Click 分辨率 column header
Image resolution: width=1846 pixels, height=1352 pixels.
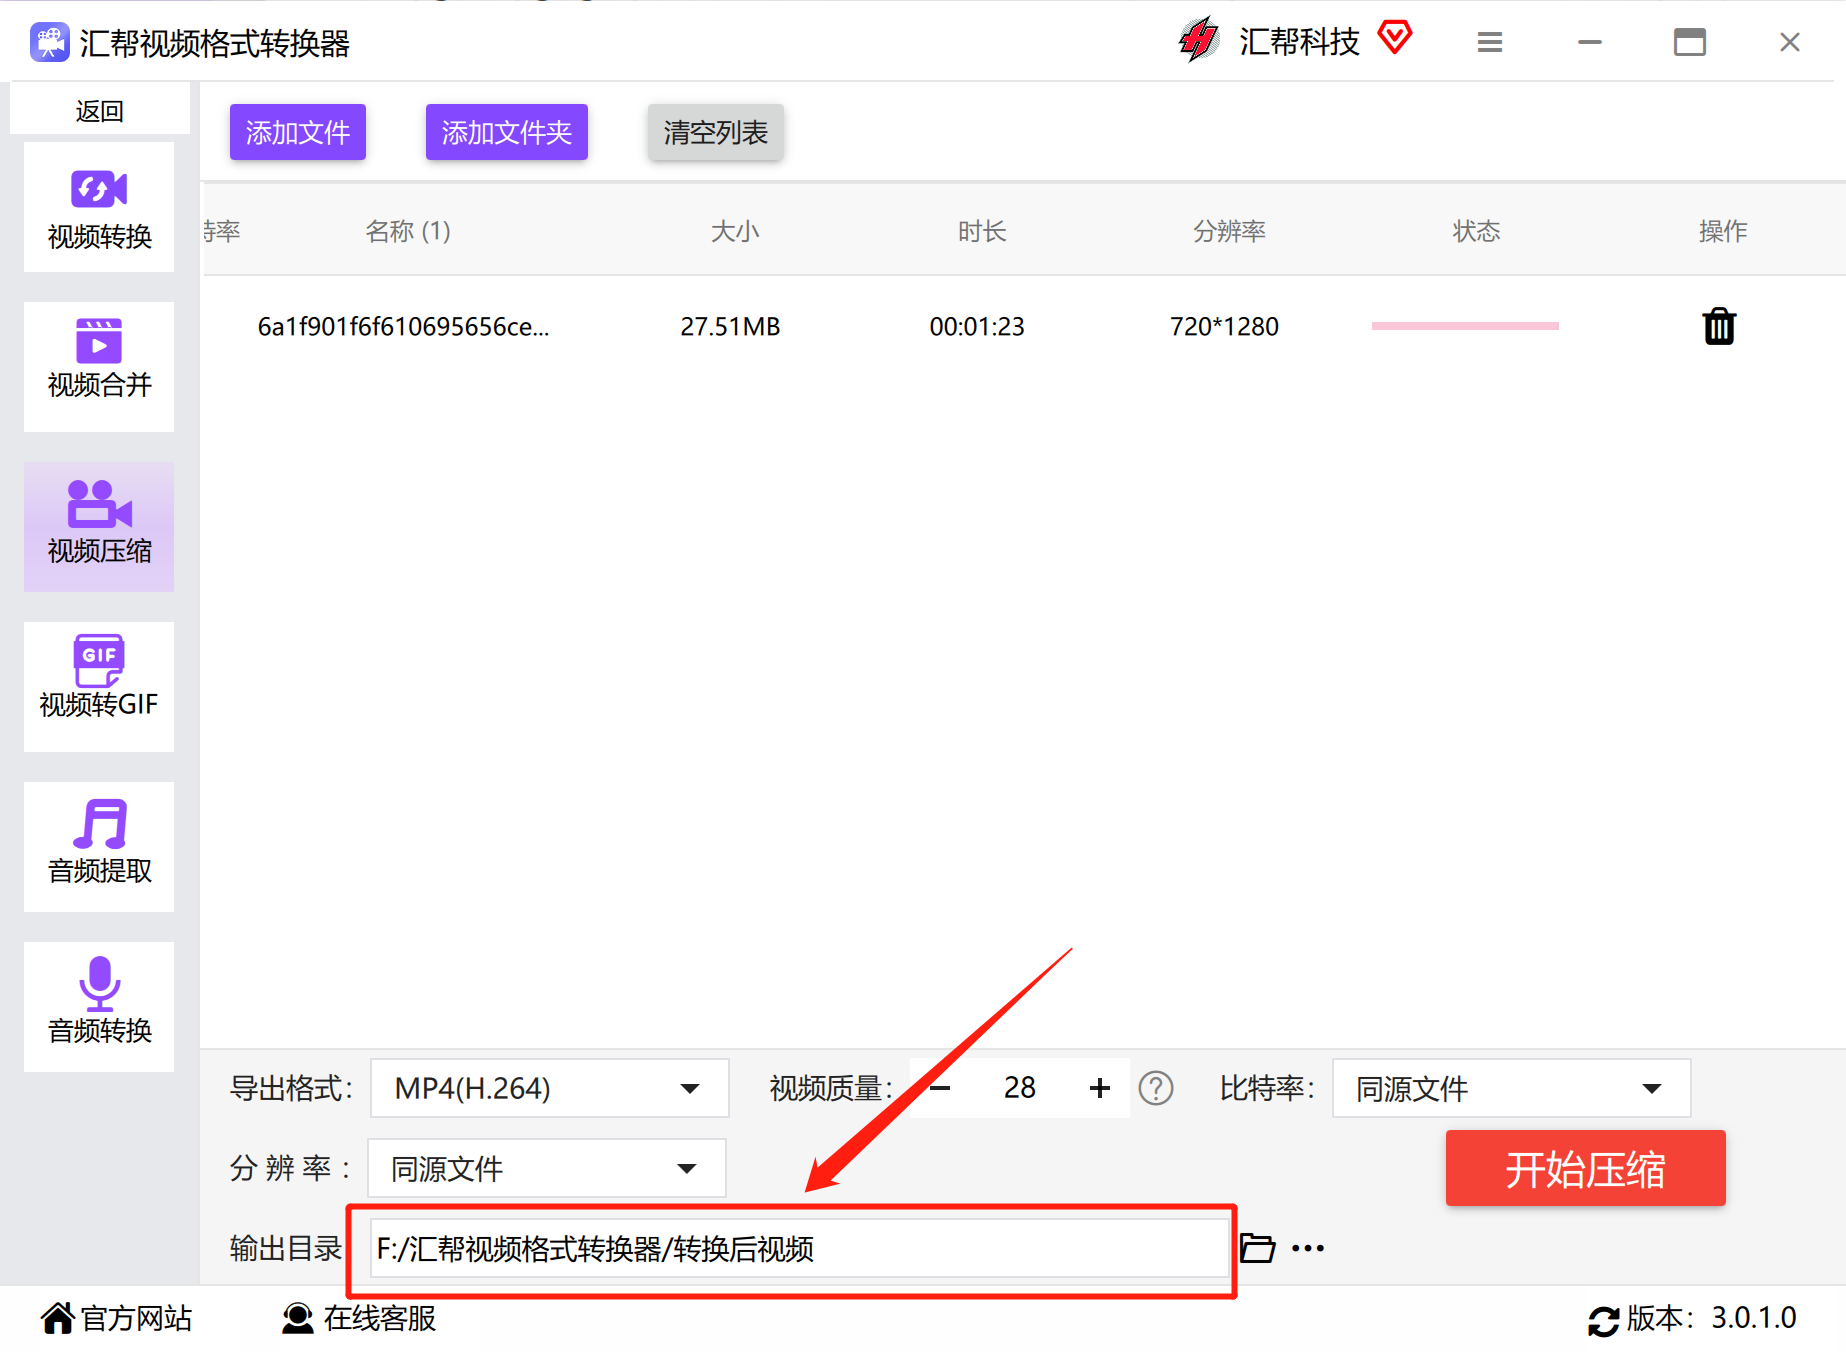(x=1229, y=232)
